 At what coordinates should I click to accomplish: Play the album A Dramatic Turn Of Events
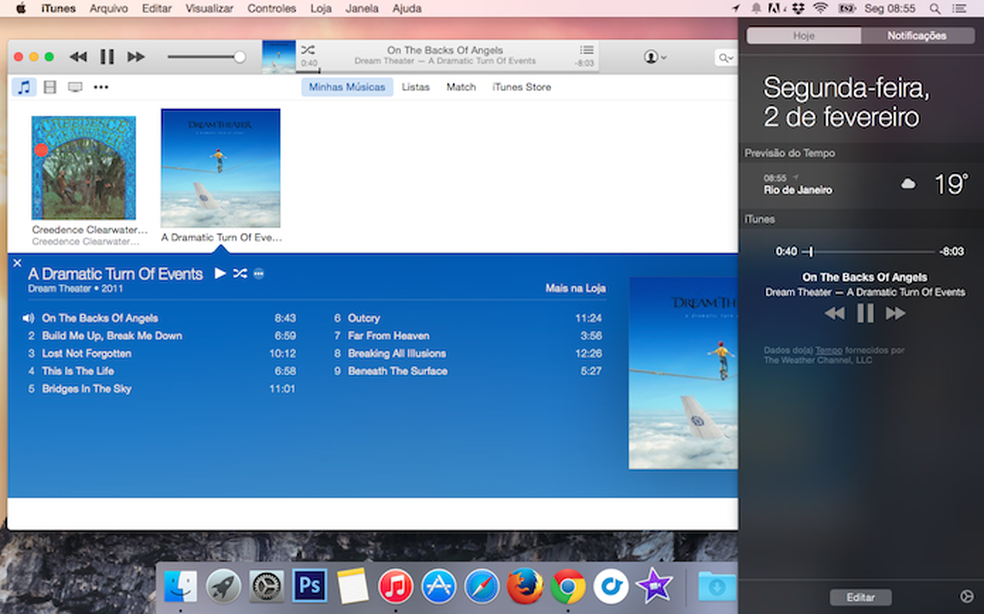pyautogui.click(x=218, y=272)
